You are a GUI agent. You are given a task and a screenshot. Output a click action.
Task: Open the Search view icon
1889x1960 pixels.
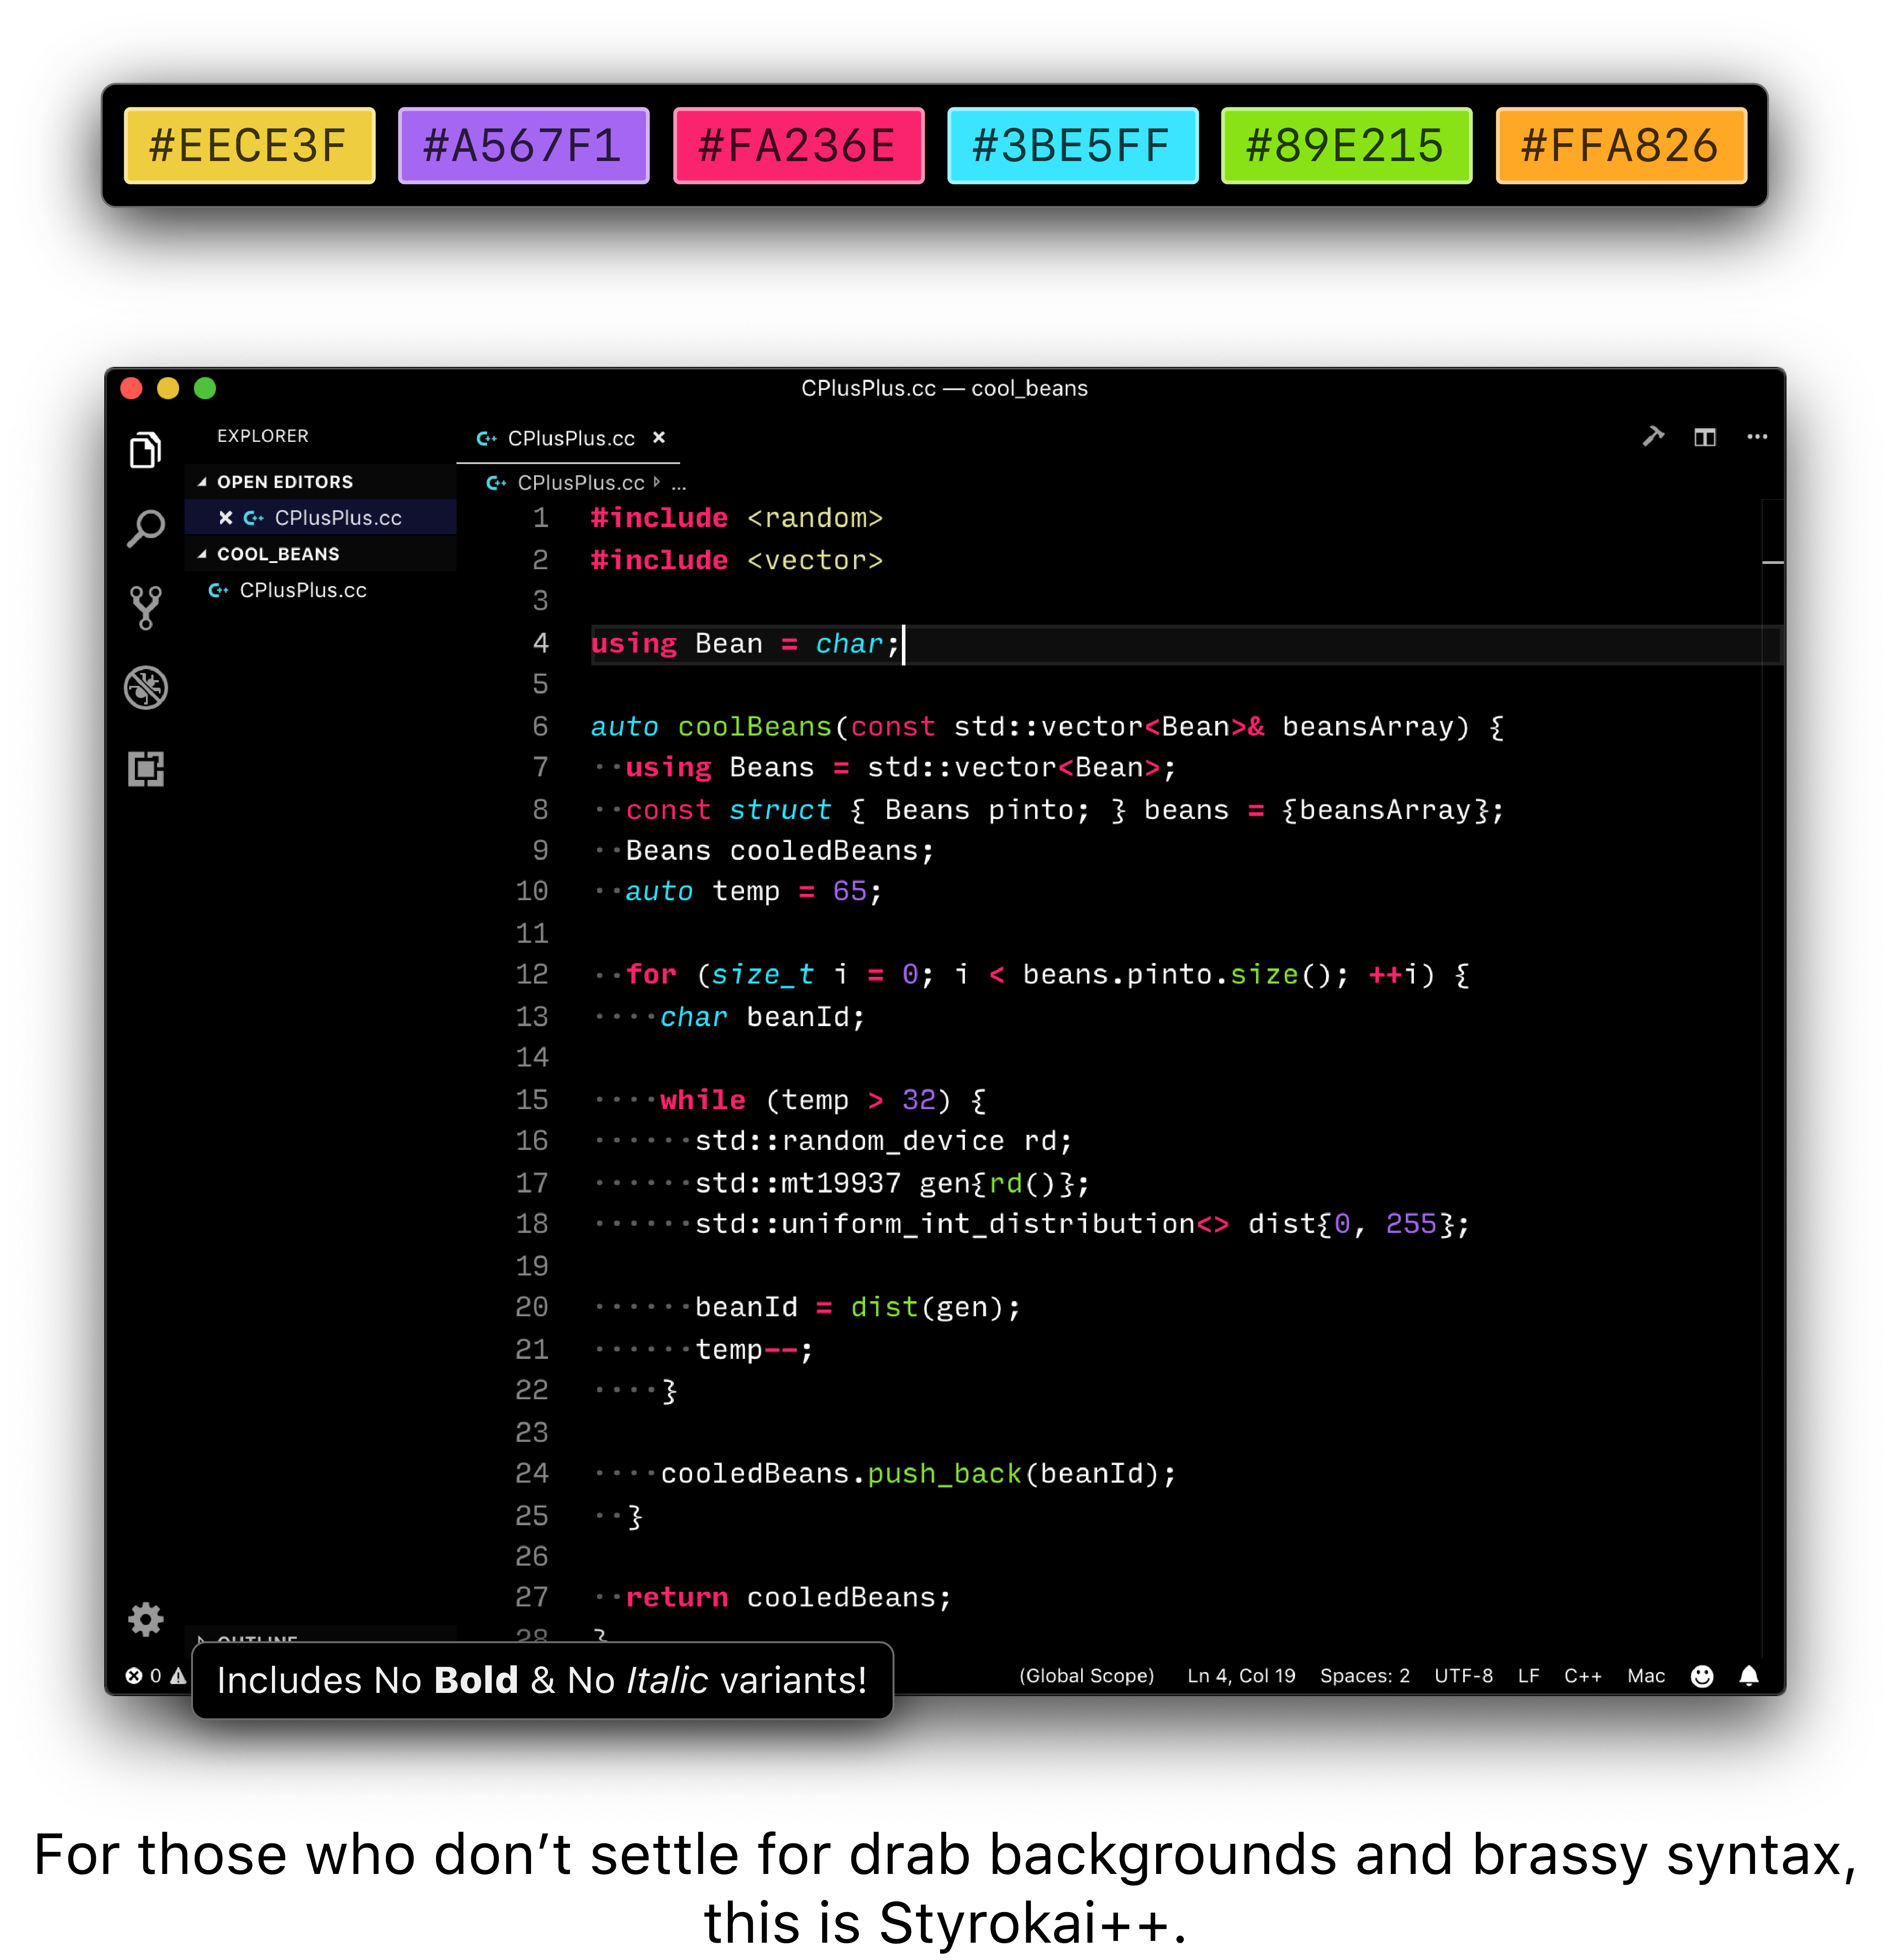pyautogui.click(x=146, y=528)
